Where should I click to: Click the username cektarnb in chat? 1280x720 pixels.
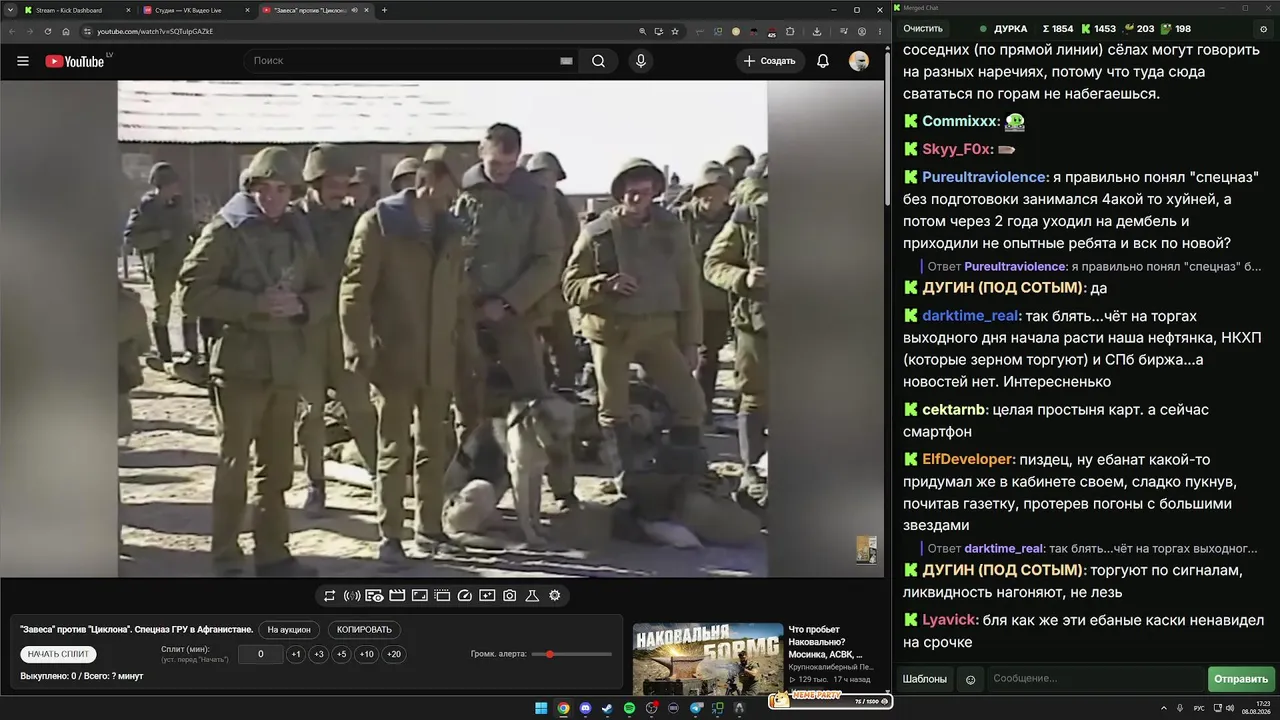(x=954, y=409)
